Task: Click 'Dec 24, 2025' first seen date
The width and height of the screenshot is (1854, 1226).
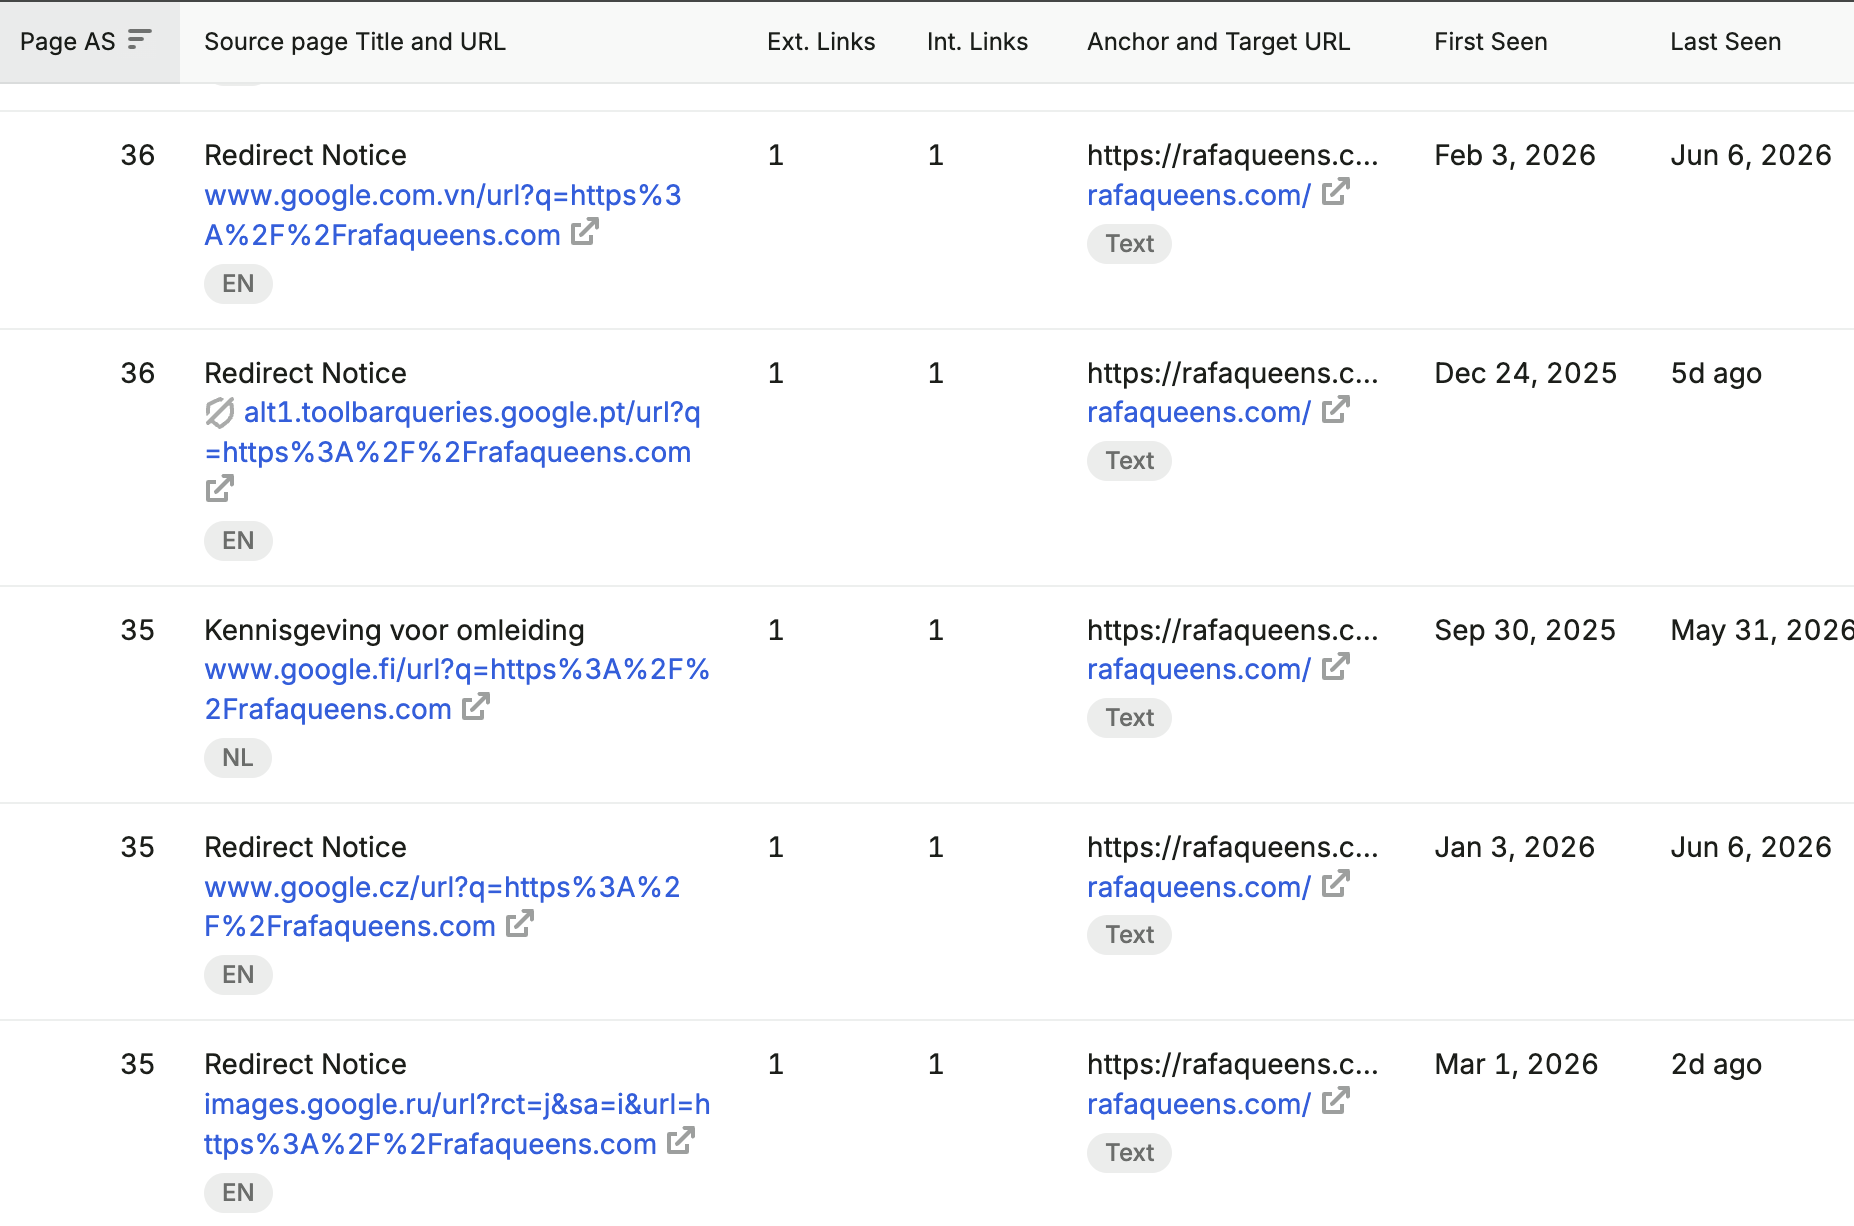Action: pyautogui.click(x=1525, y=373)
